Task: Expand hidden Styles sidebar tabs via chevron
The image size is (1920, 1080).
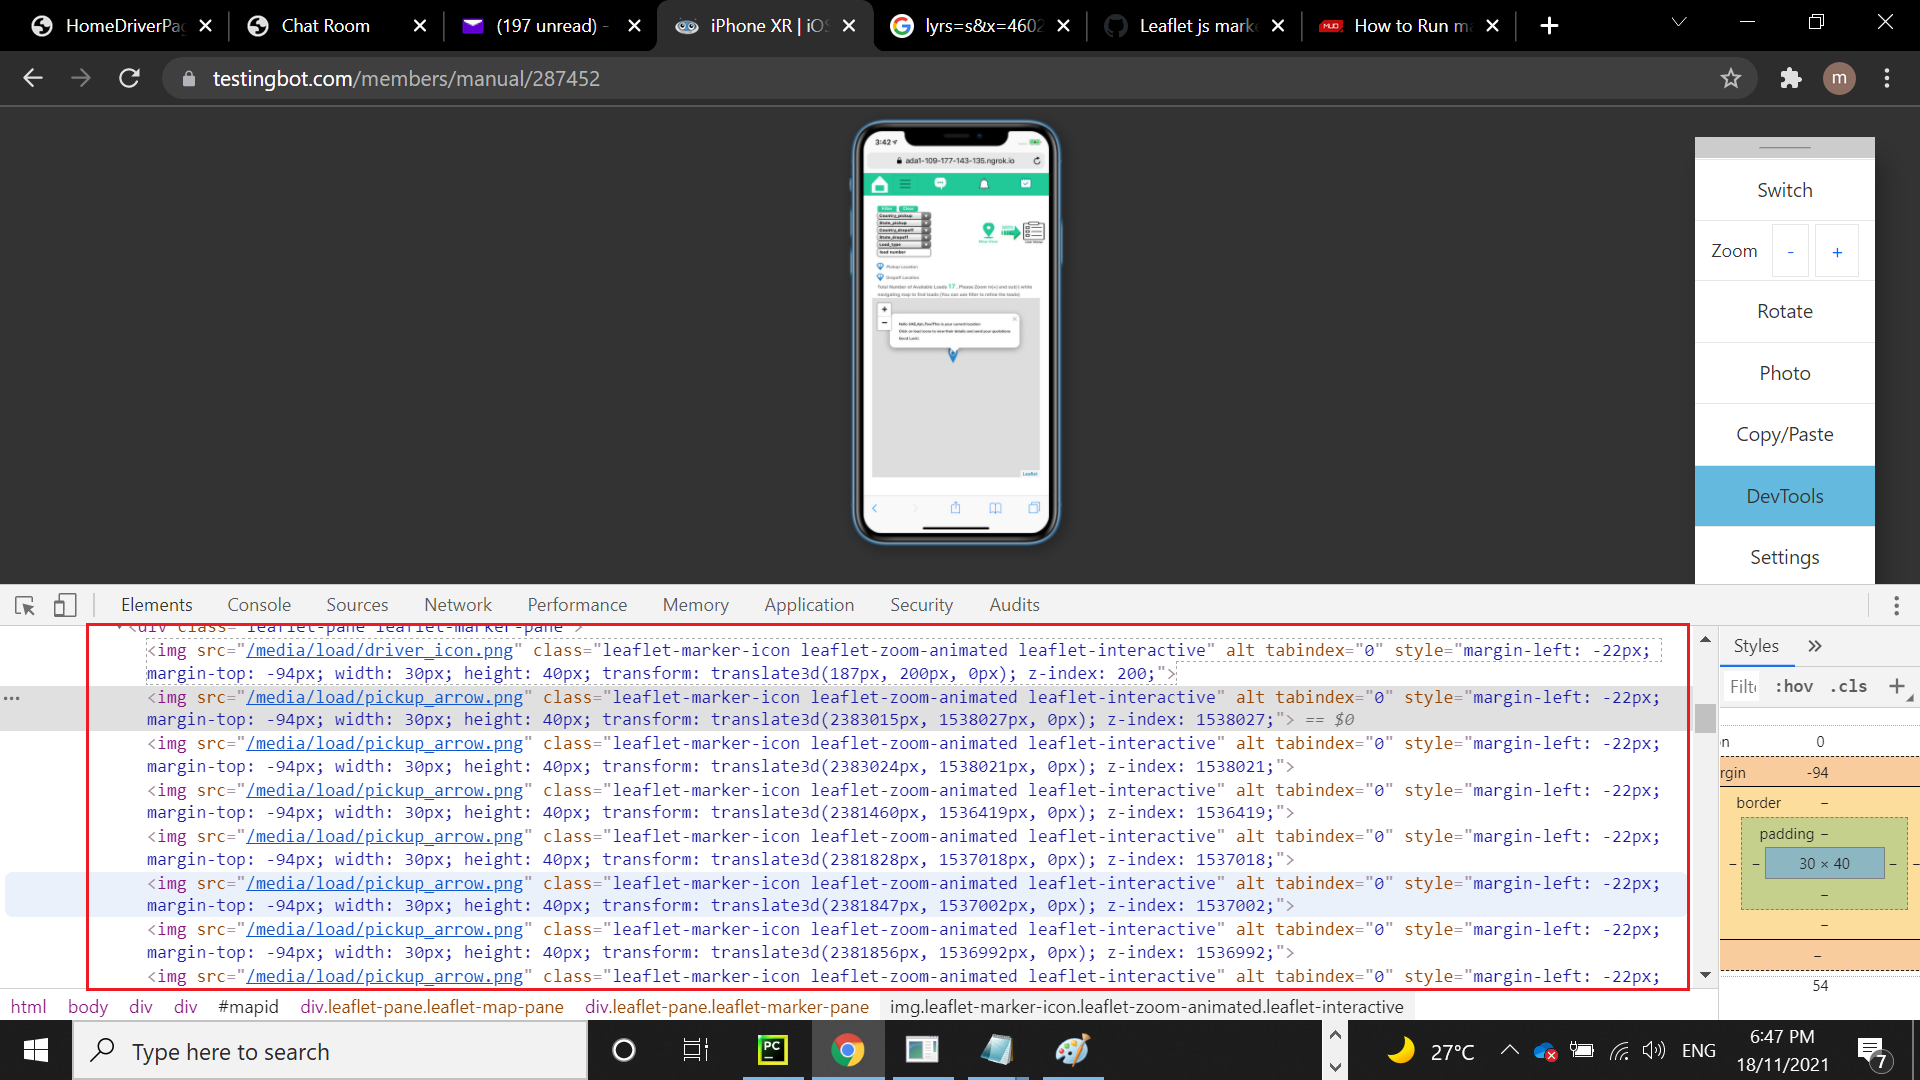Action: (1815, 646)
